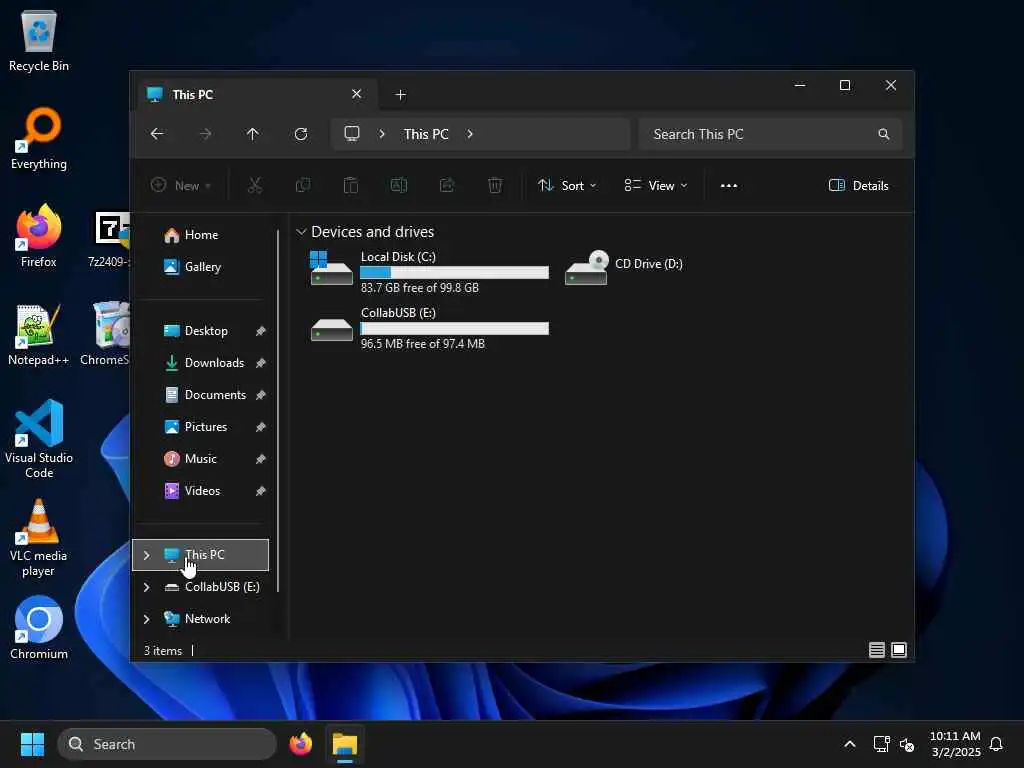Image resolution: width=1024 pixels, height=768 pixels.
Task: Go up one folder level with up arrow
Action: tap(253, 134)
